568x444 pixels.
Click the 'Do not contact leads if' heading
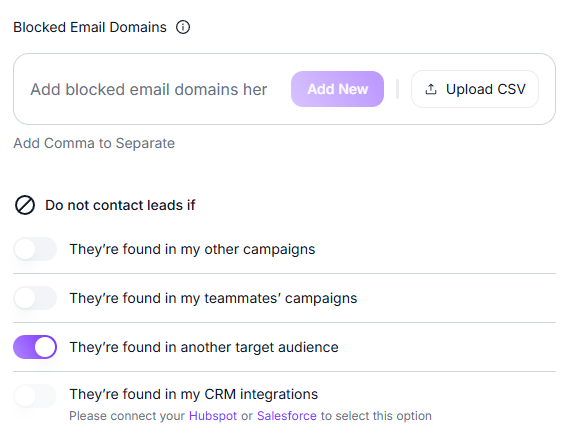point(120,205)
